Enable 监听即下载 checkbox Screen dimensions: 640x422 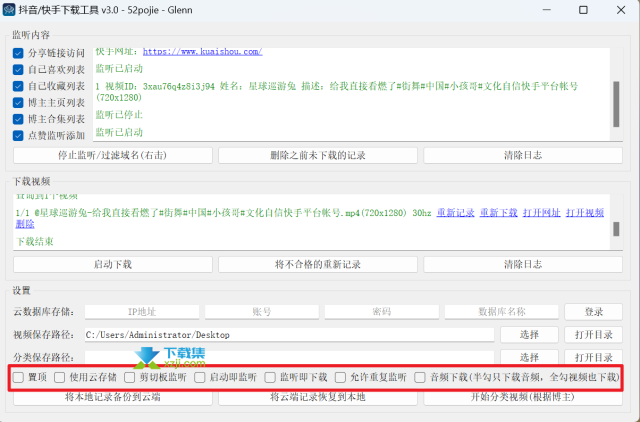[270, 378]
